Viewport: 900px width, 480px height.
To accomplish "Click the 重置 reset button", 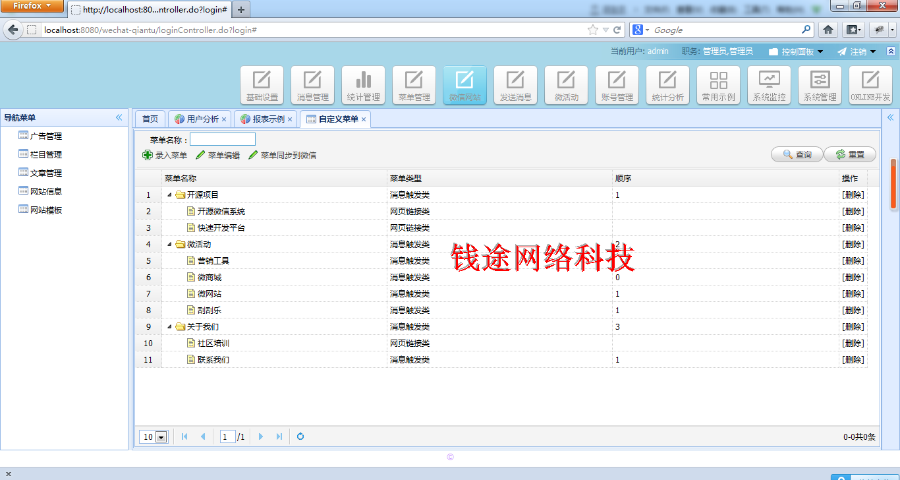I will pyautogui.click(x=850, y=154).
